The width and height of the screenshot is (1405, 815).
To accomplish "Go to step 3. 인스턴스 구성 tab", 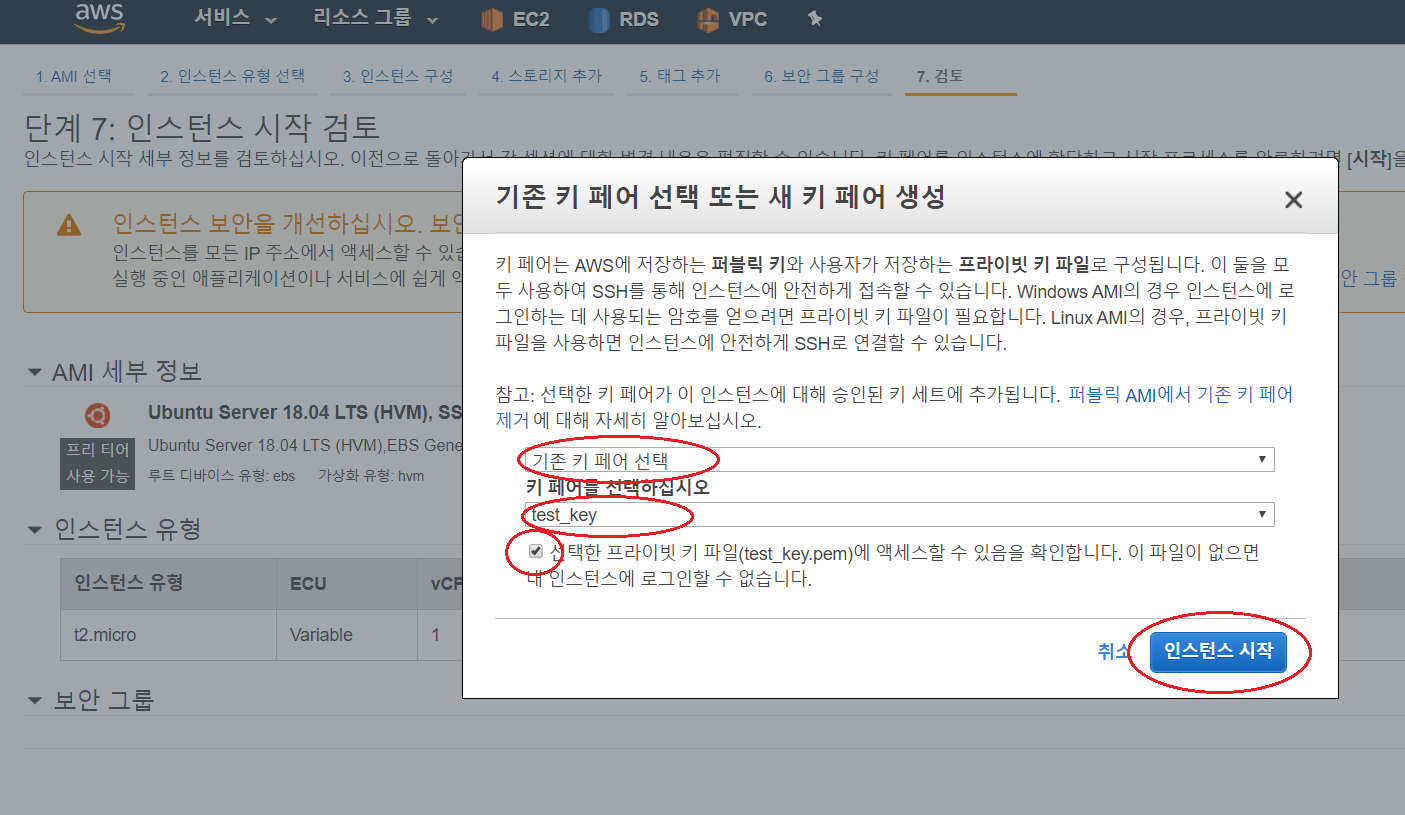I will 398,77.
